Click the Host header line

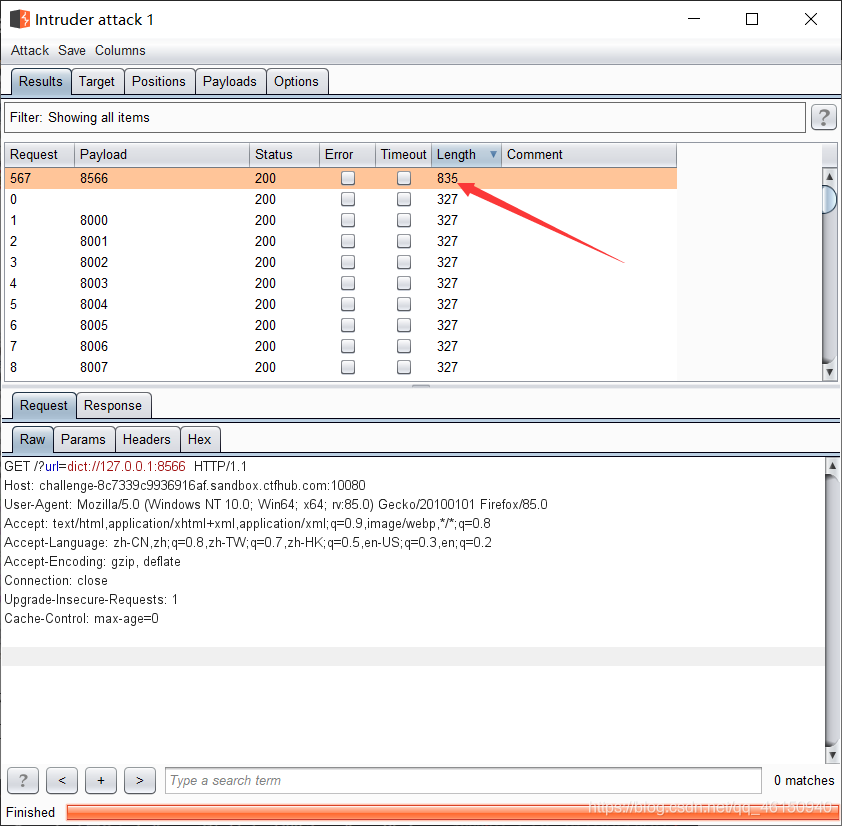[x=185, y=486]
